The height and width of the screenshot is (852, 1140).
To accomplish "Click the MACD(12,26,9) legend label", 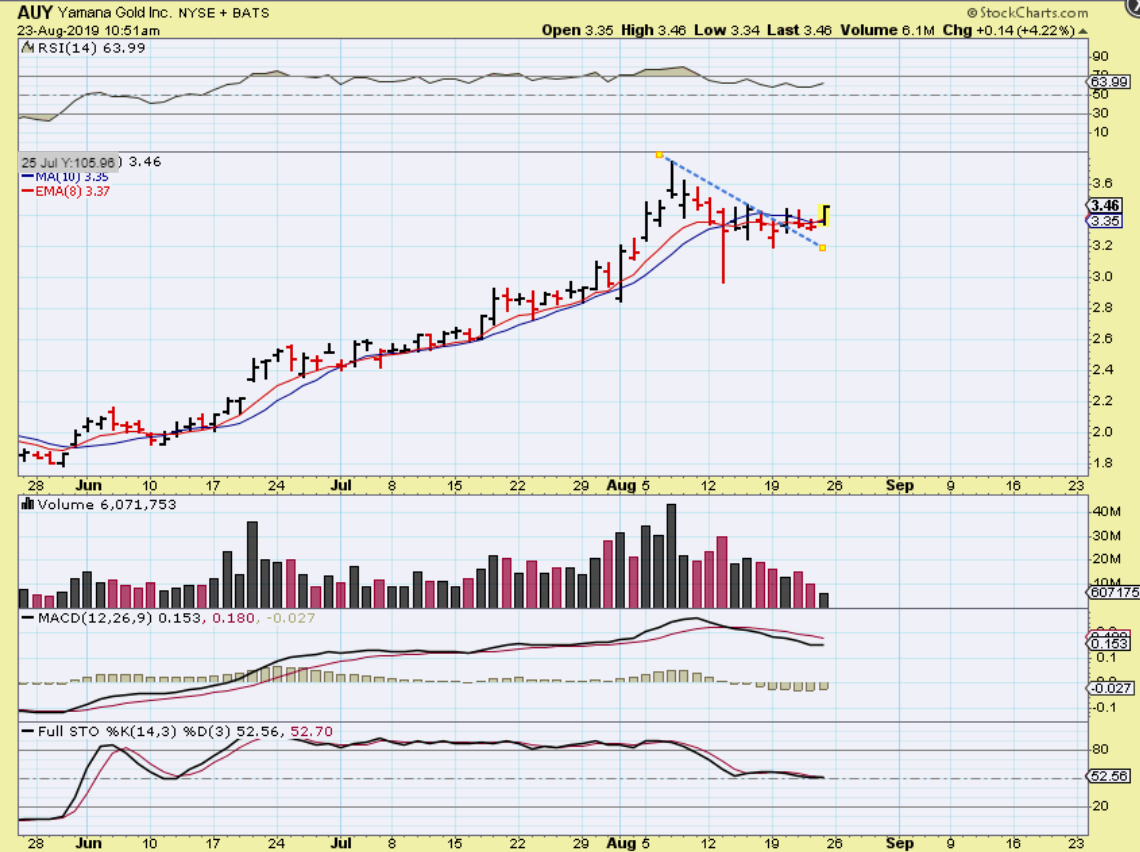I will [x=96, y=618].
